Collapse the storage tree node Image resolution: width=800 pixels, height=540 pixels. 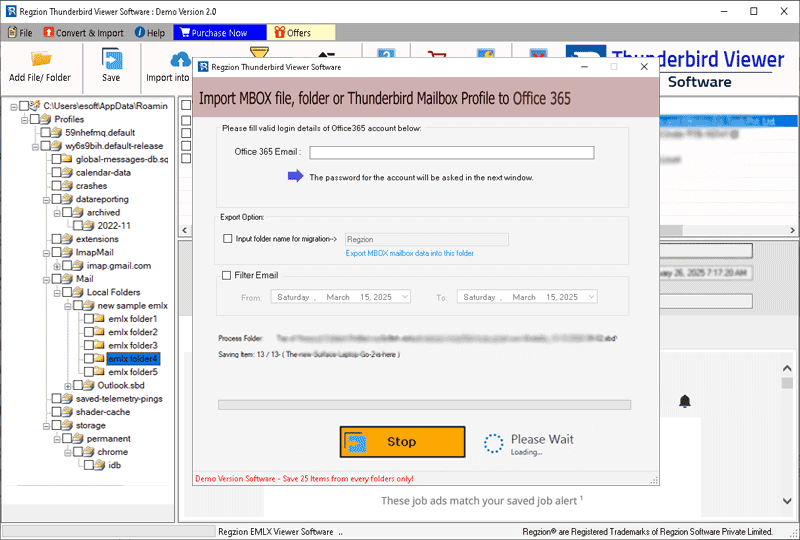tap(46, 426)
